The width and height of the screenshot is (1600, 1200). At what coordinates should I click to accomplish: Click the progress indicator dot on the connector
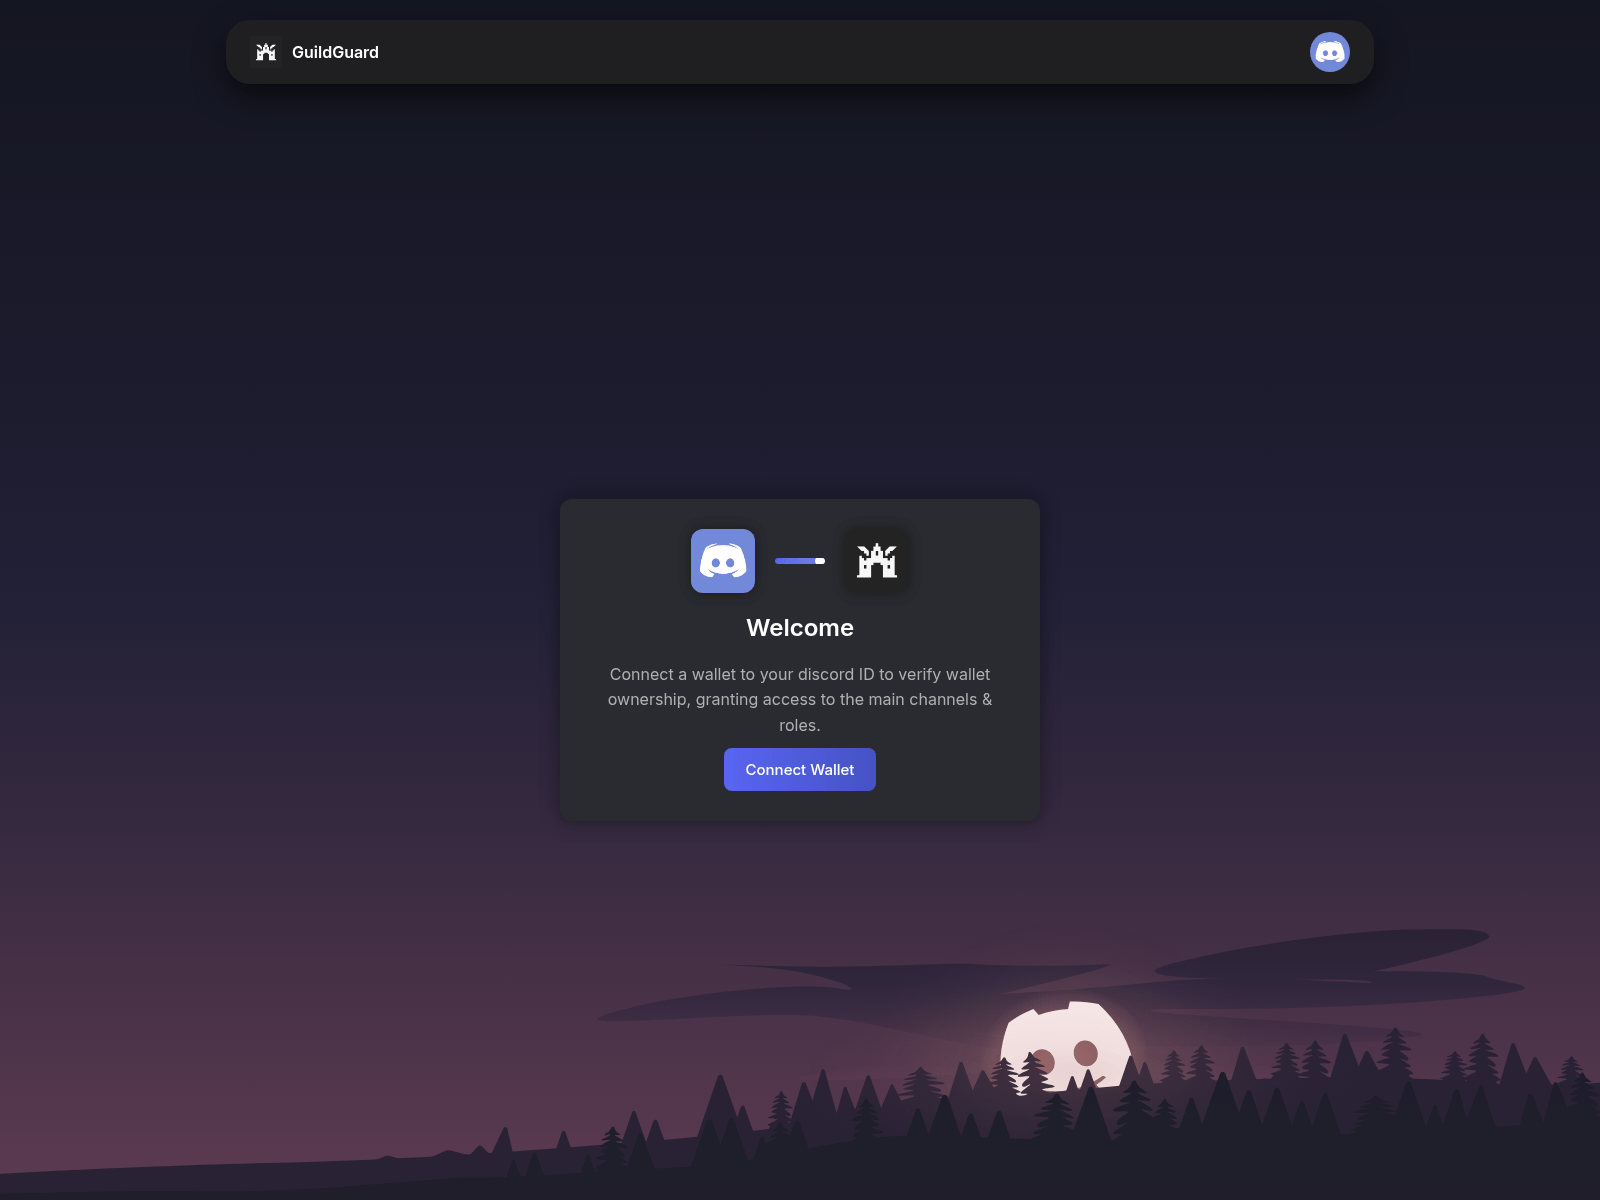tap(820, 561)
